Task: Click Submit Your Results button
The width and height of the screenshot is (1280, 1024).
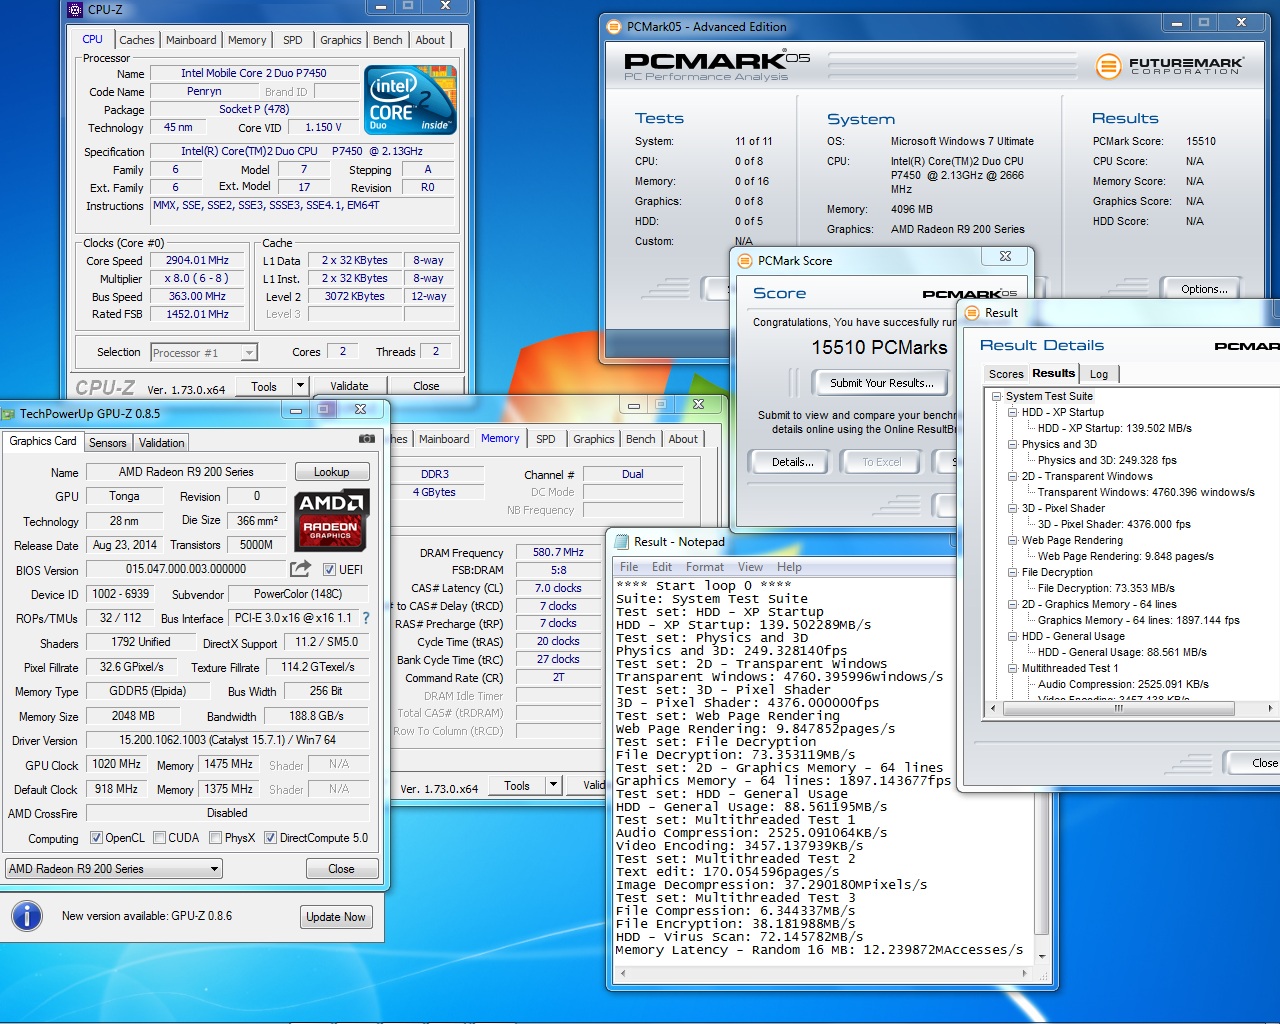Action: (882, 383)
